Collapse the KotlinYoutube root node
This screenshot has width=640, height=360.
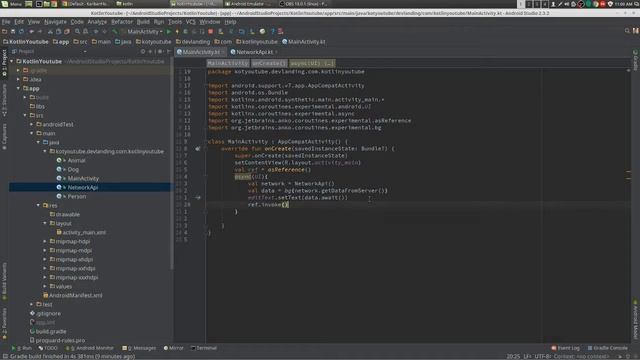click(x=12, y=61)
